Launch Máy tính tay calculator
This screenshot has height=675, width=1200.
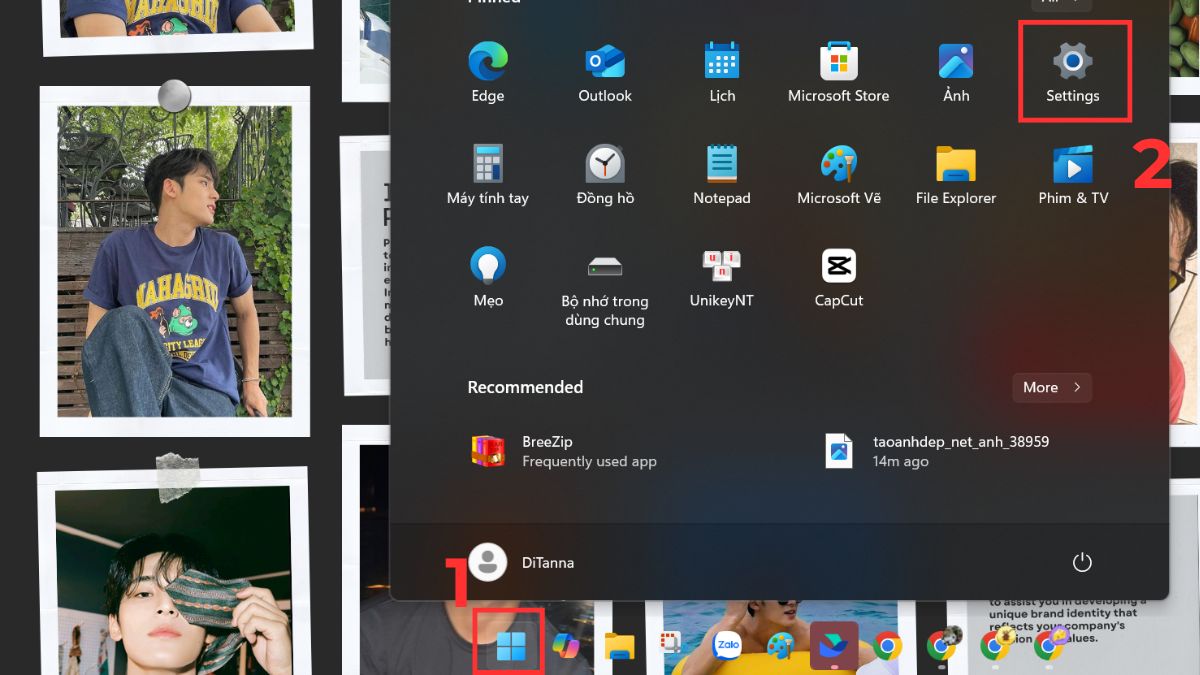487,176
